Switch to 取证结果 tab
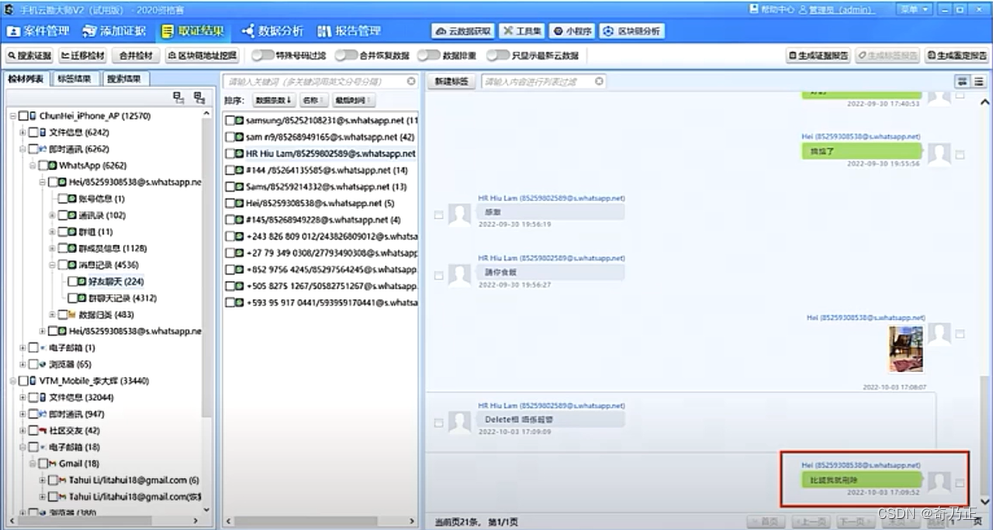Image resolution: width=993 pixels, height=530 pixels. (192, 31)
